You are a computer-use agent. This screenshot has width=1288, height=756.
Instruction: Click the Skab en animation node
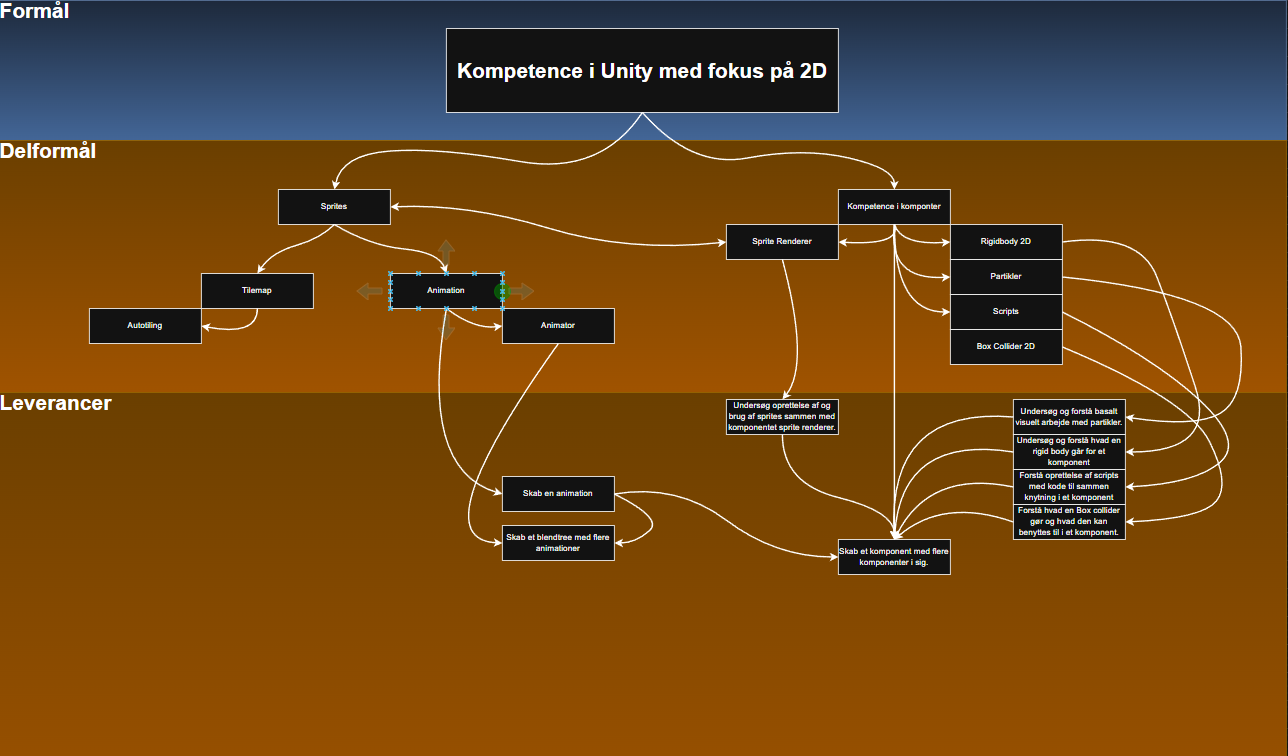[x=558, y=493]
